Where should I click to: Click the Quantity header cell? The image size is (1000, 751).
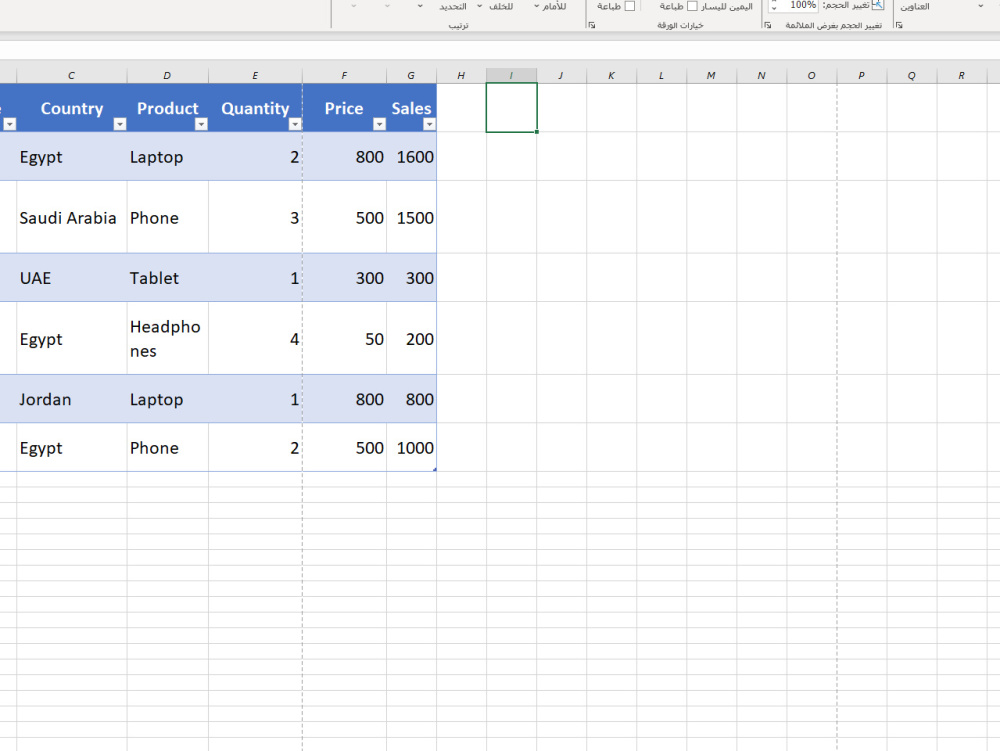(x=255, y=108)
